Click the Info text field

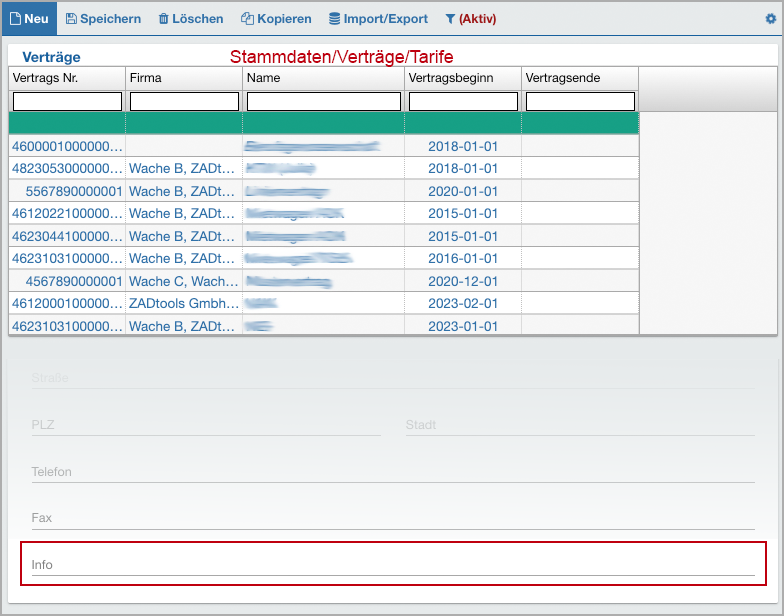[392, 565]
